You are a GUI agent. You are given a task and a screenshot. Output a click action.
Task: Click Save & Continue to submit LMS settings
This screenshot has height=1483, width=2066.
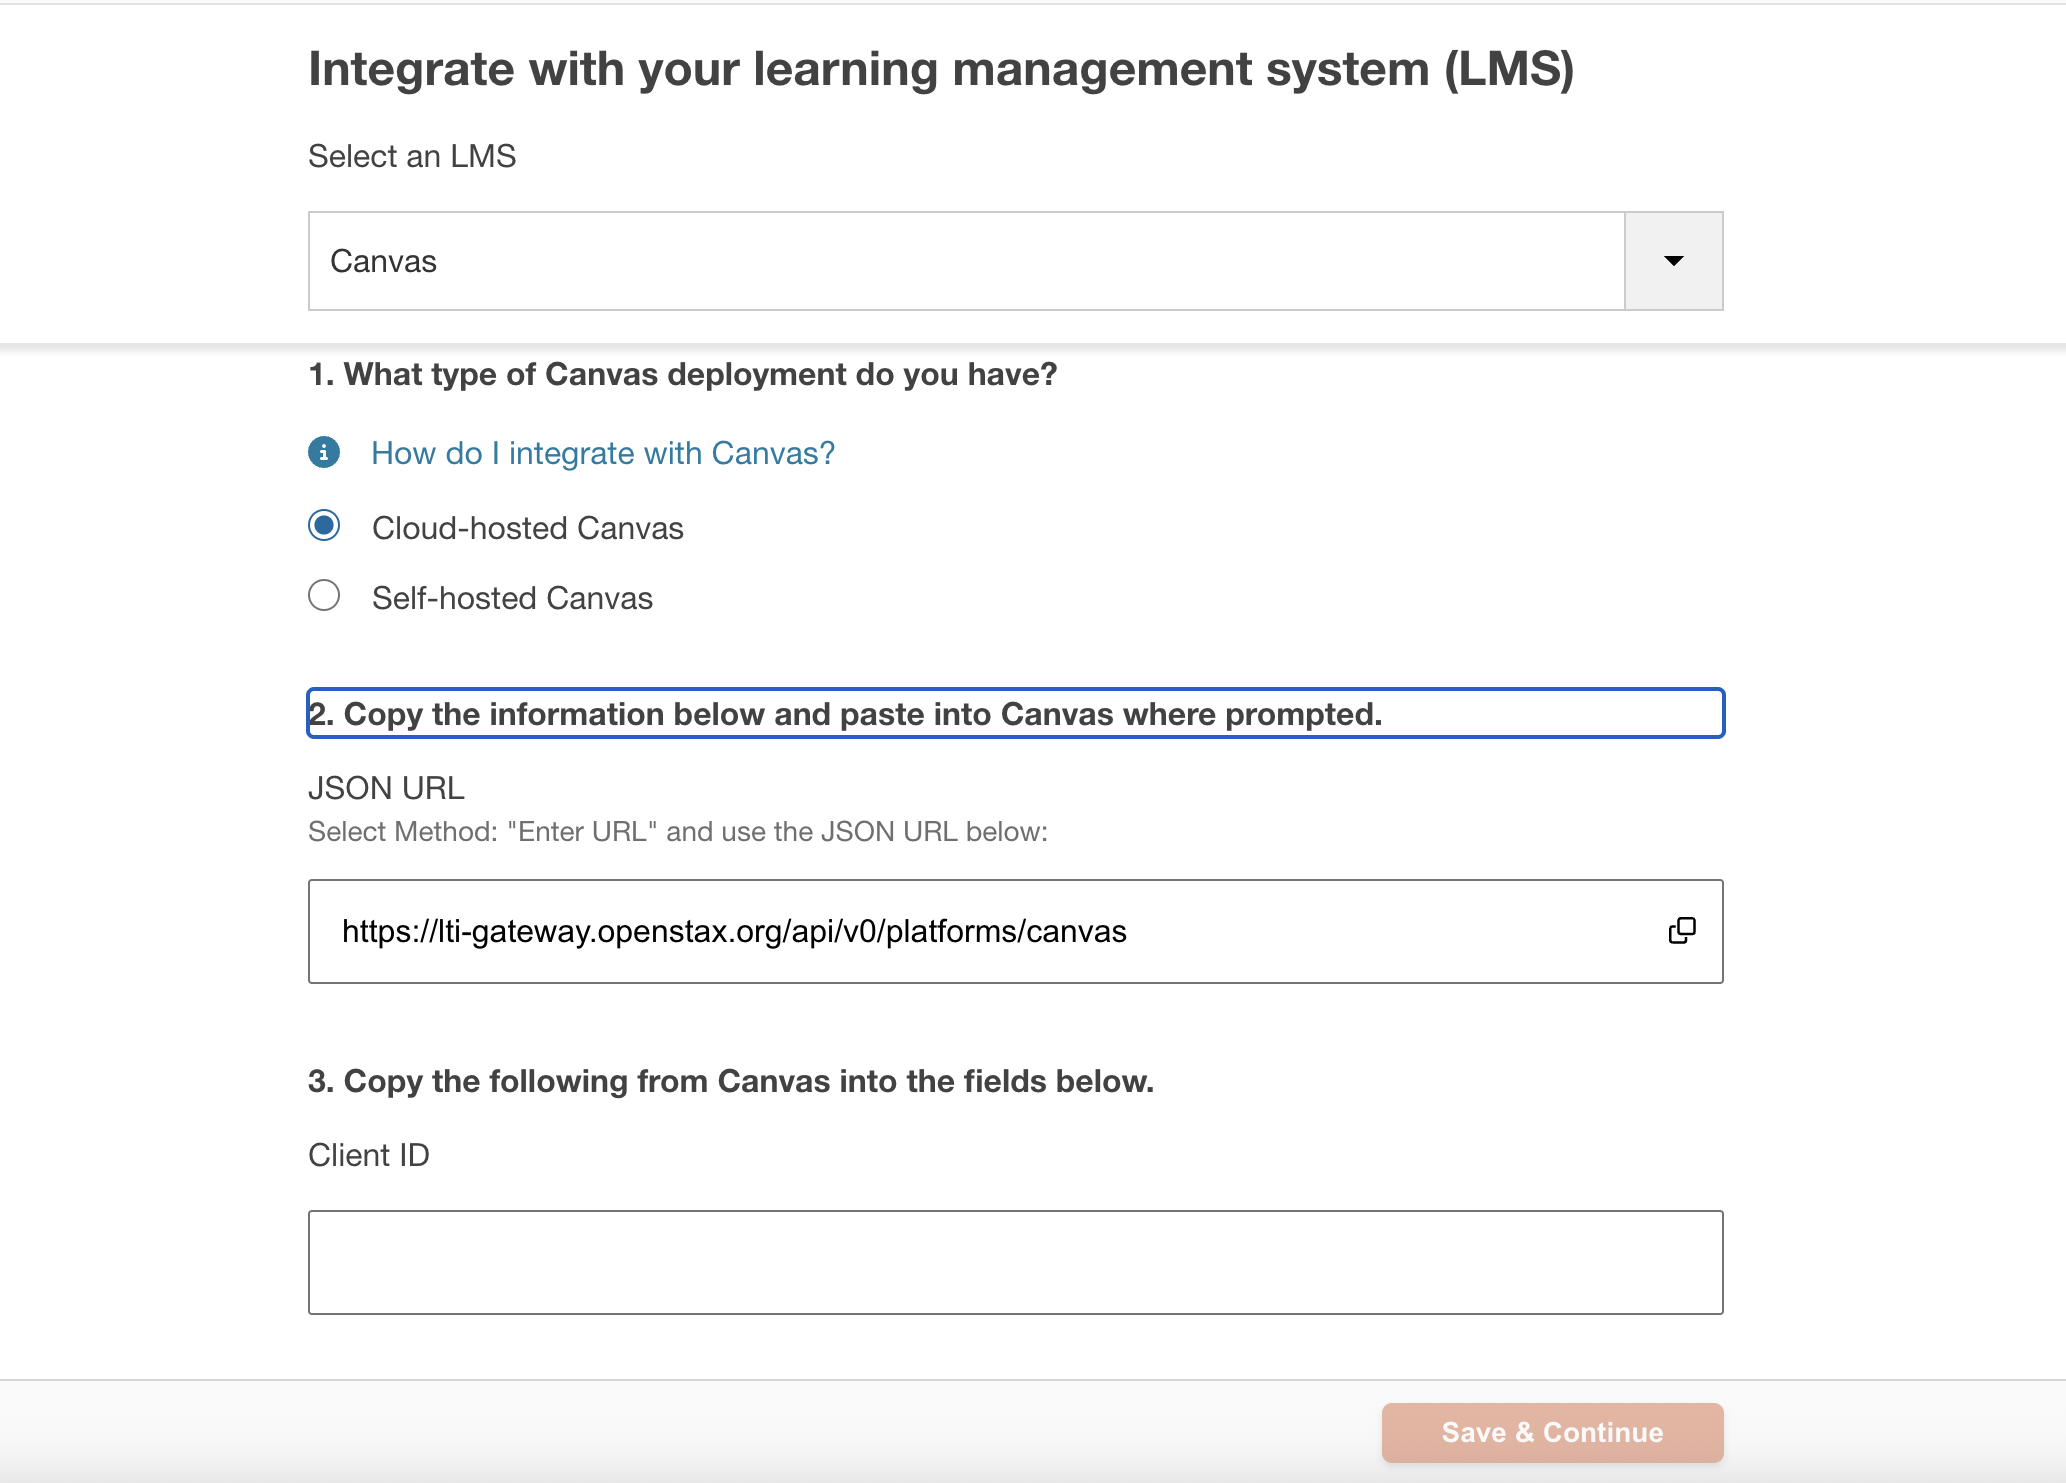tap(1551, 1432)
